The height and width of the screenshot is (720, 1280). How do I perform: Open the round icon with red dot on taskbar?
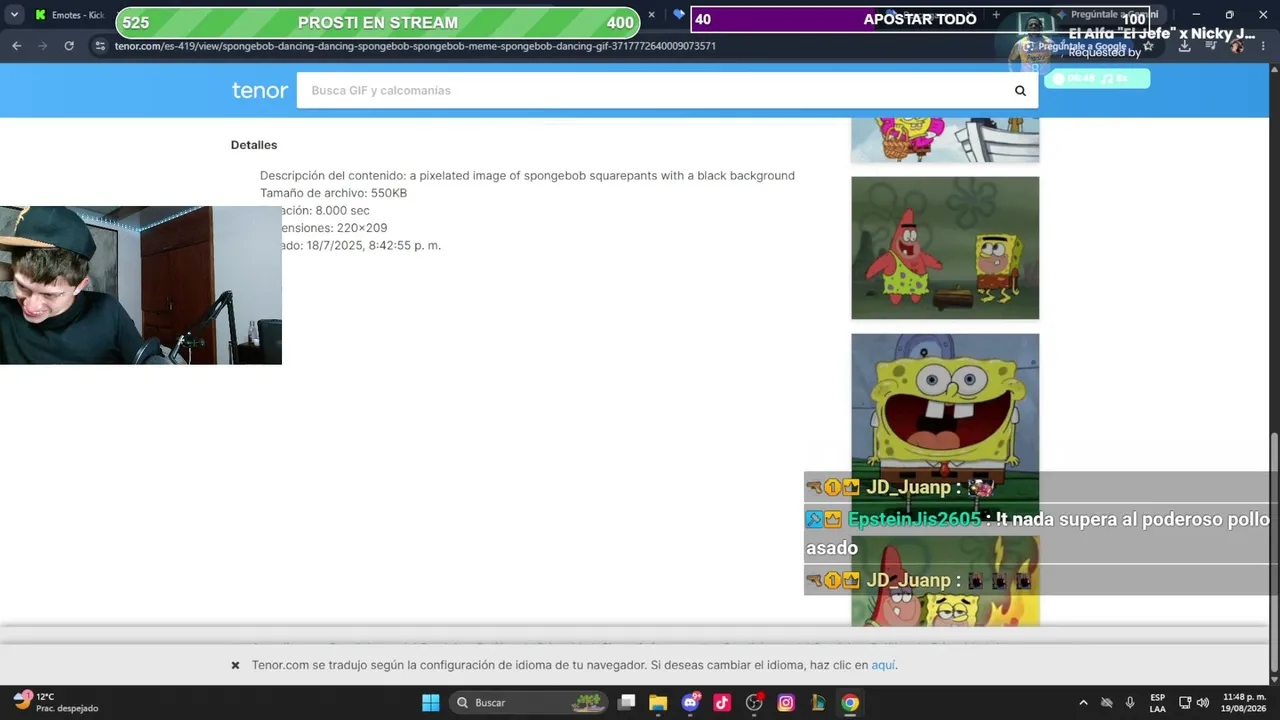coord(754,703)
